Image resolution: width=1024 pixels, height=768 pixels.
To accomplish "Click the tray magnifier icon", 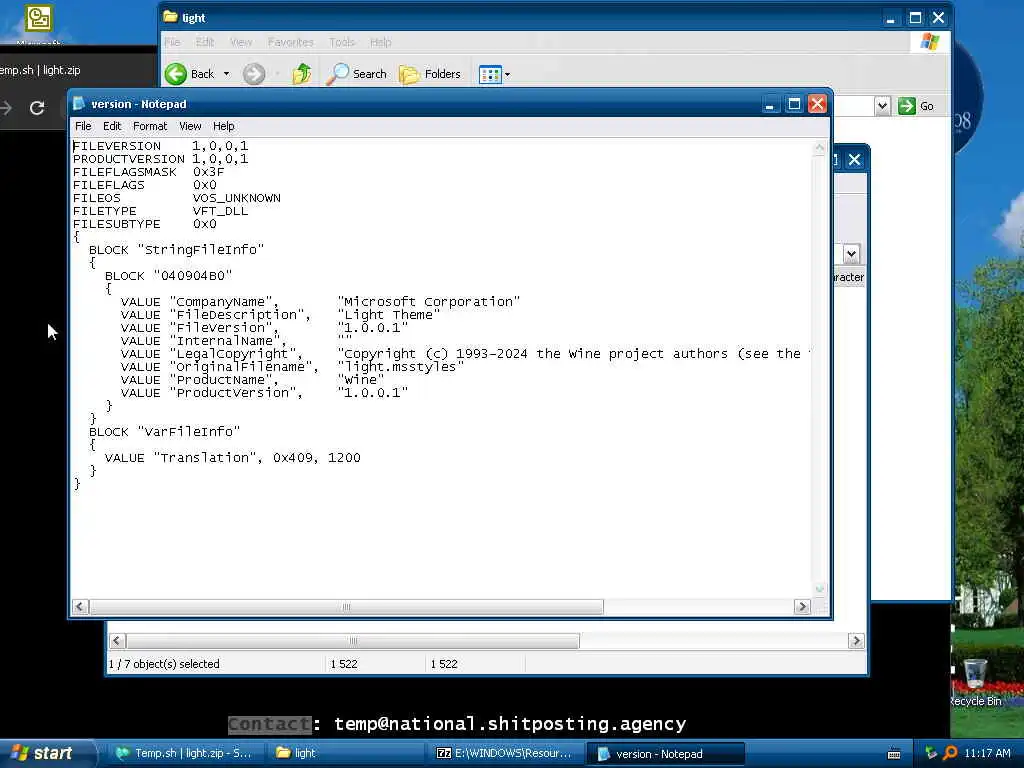I will pyautogui.click(x=950, y=753).
